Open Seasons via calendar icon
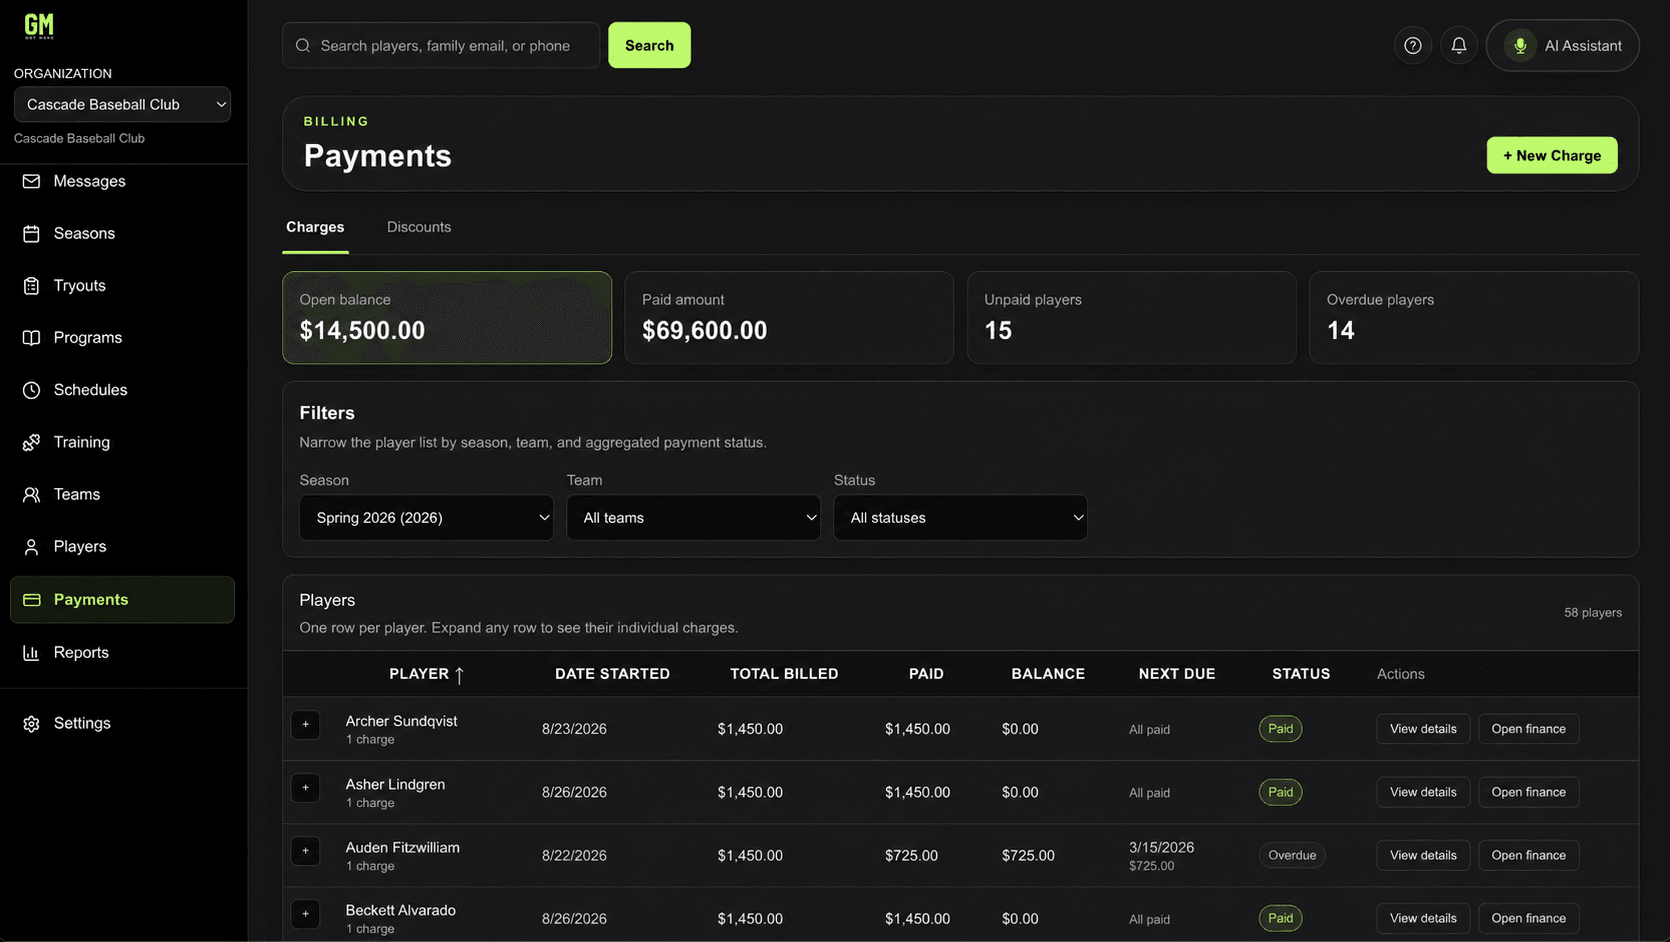1670x942 pixels. coord(32,233)
